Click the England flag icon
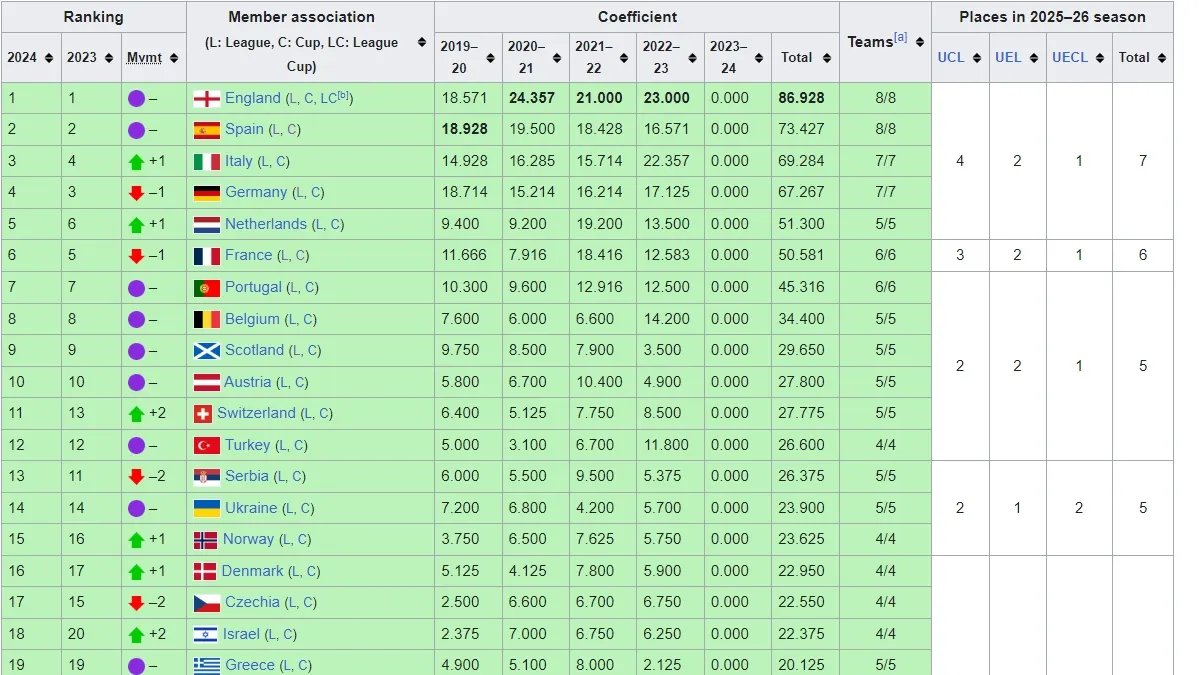 pyautogui.click(x=207, y=98)
